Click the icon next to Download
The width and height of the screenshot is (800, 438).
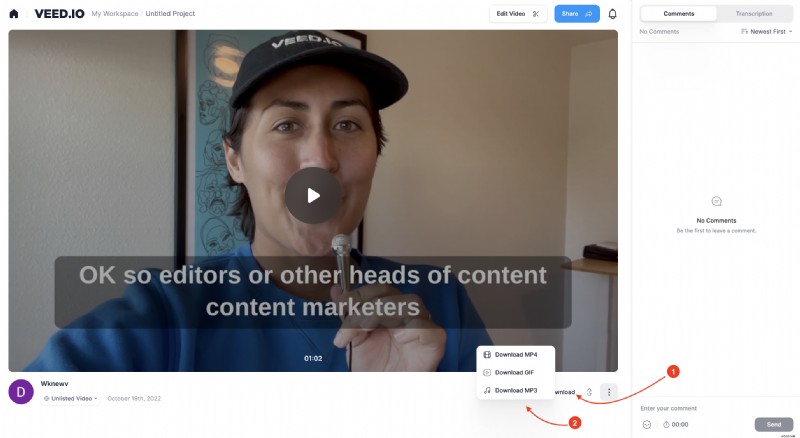coord(589,392)
